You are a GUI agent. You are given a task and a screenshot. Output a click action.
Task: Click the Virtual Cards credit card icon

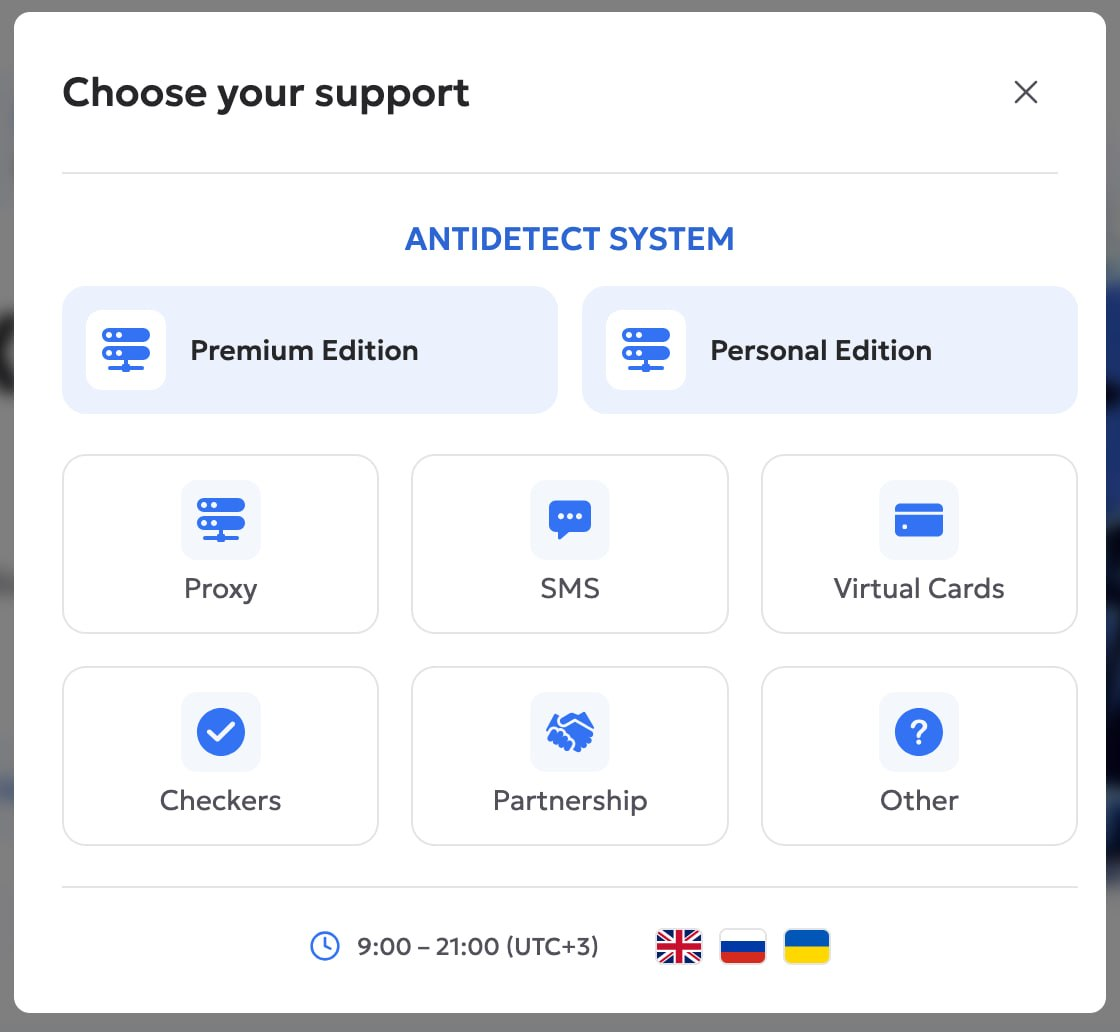919,520
